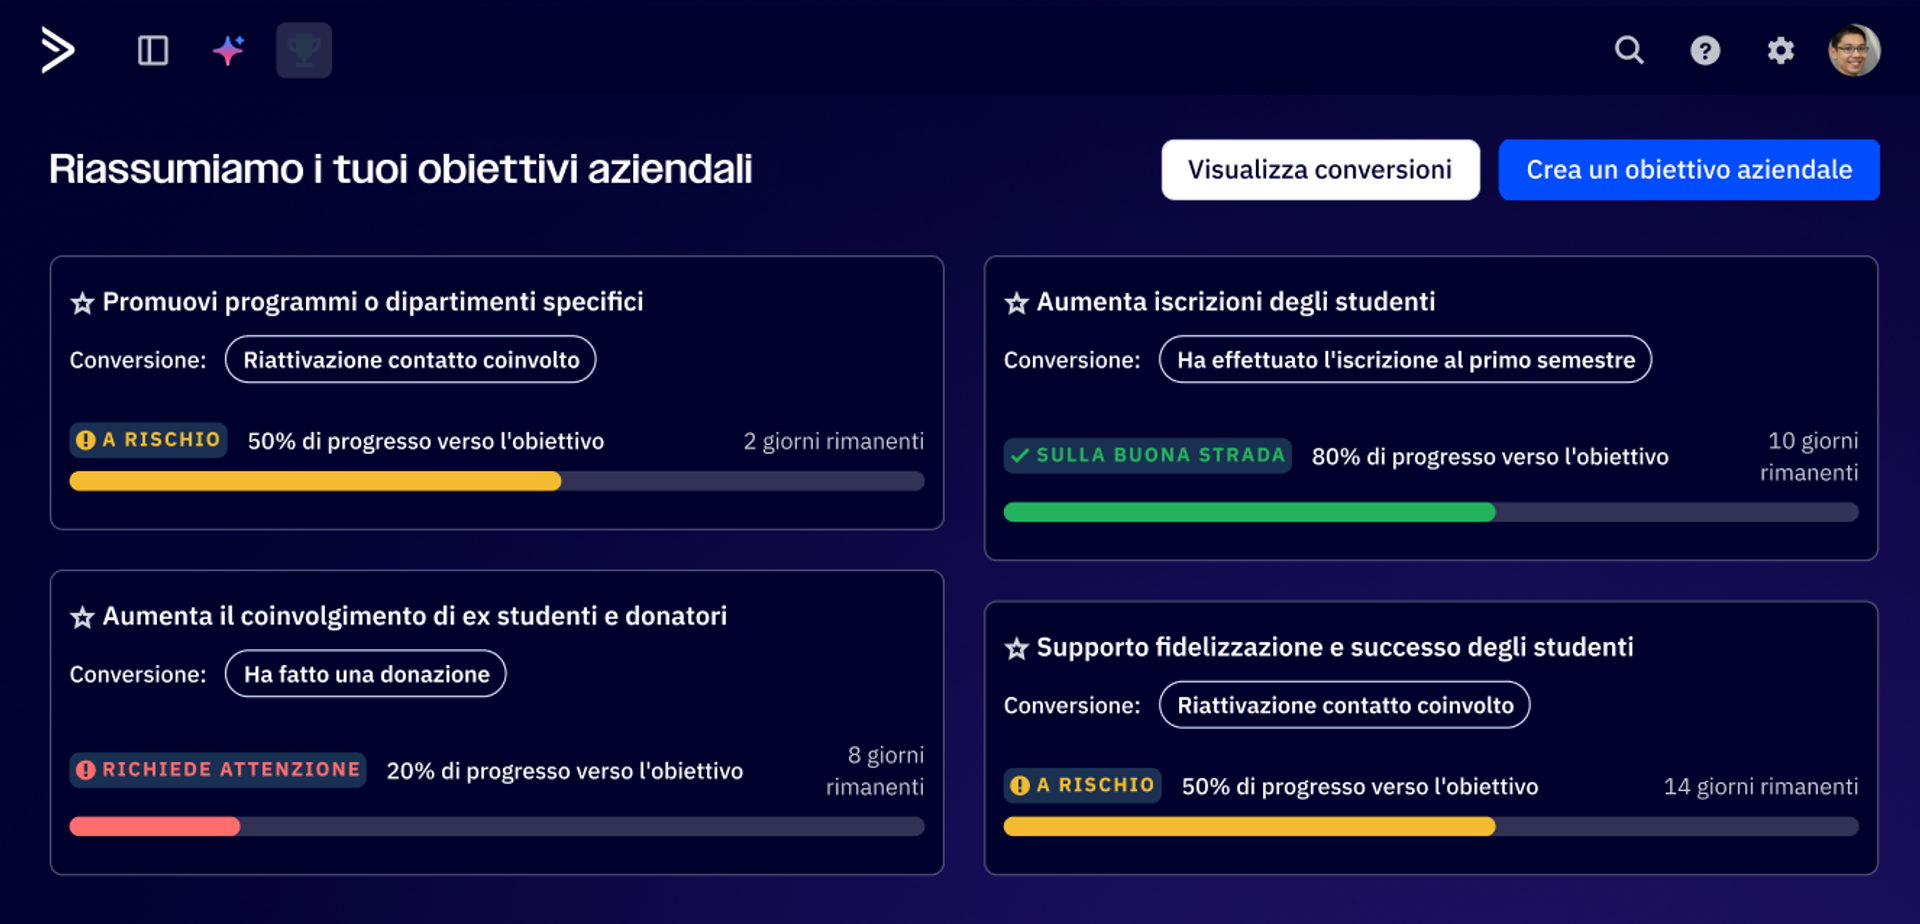
Task: Open the settings gear
Action: click(x=1780, y=50)
